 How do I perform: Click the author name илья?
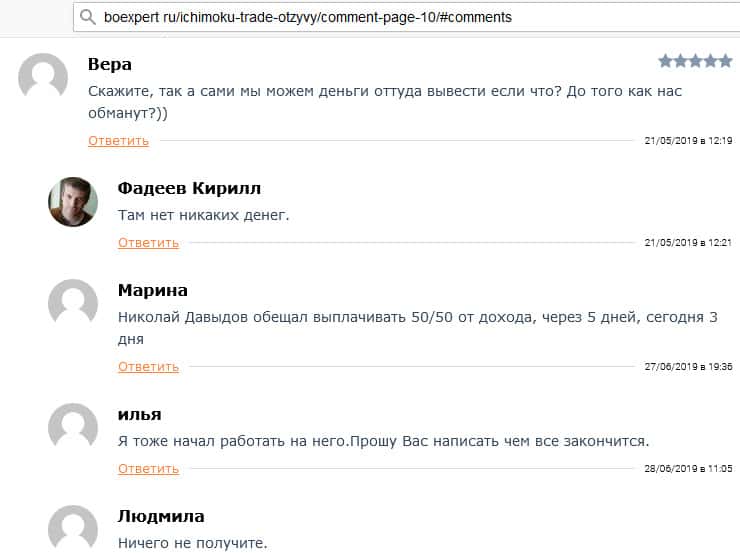140,414
